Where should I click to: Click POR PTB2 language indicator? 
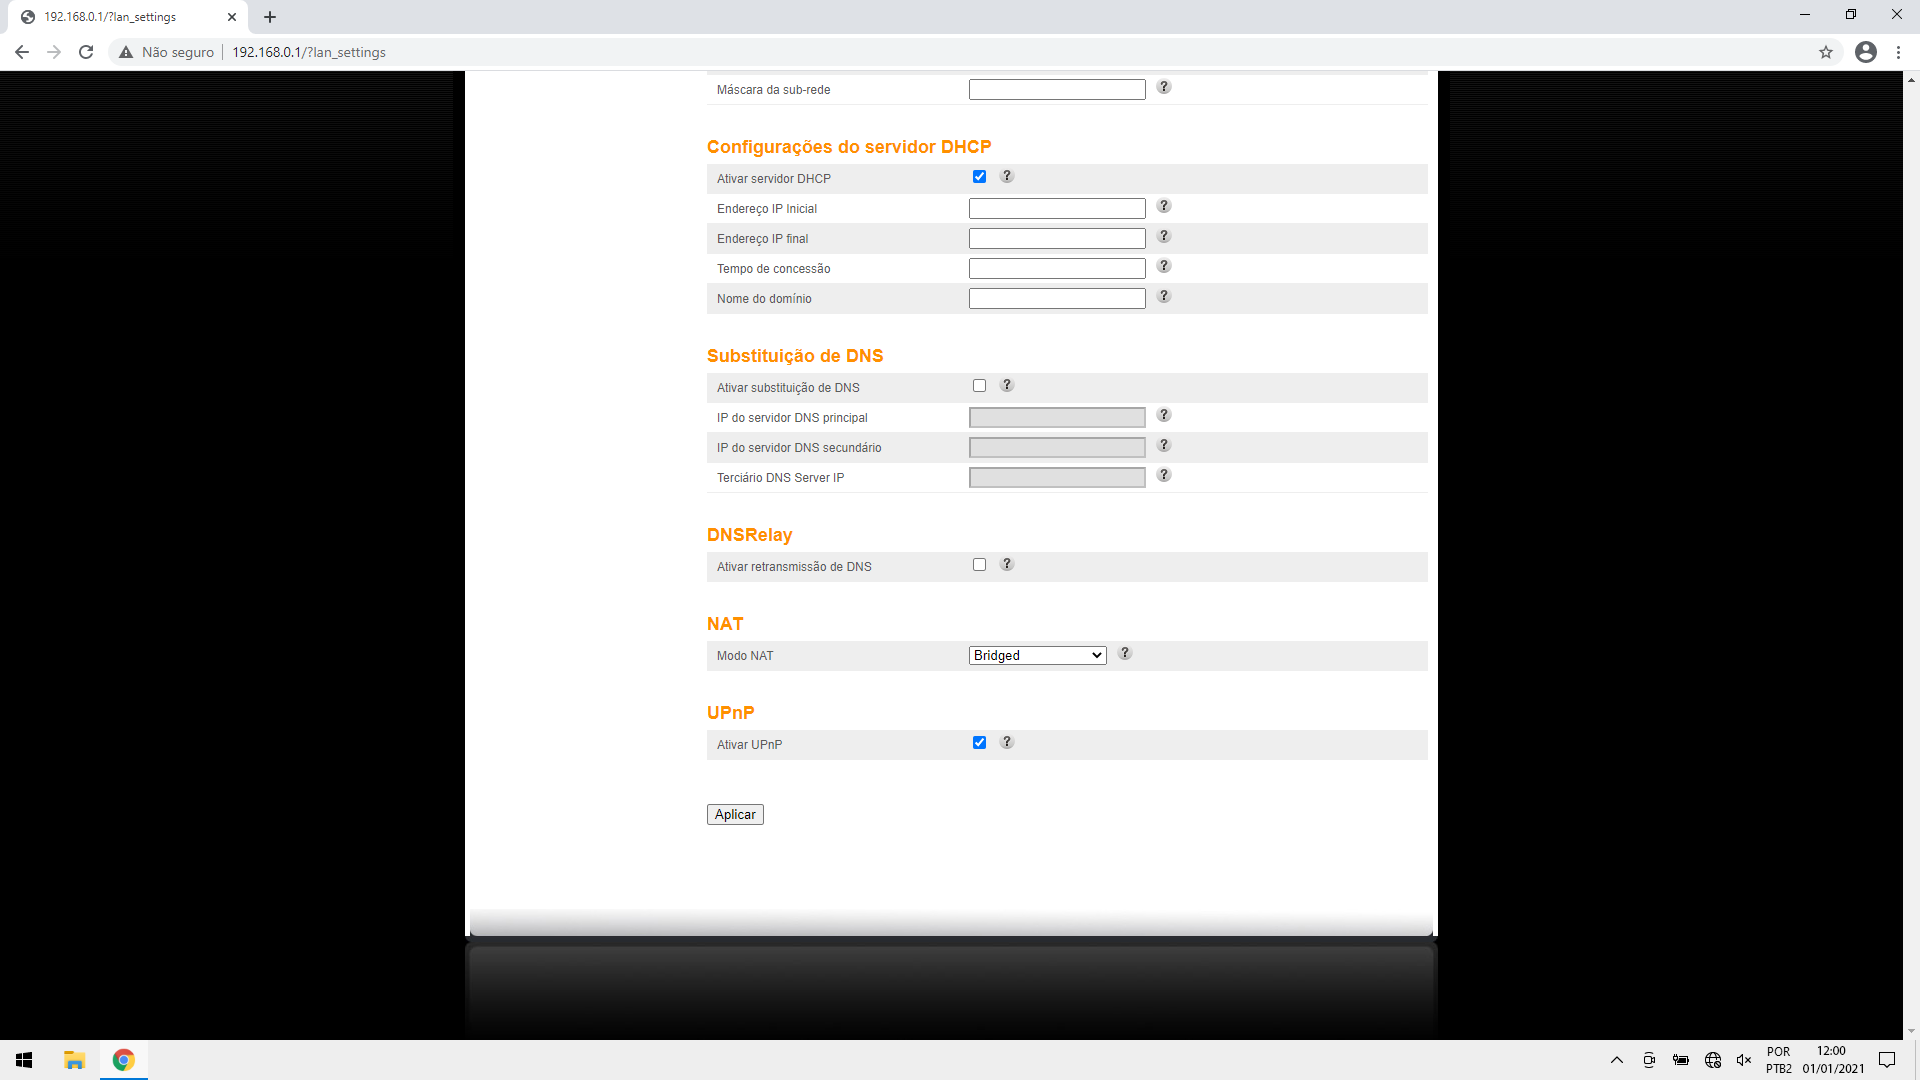[1778, 1060]
